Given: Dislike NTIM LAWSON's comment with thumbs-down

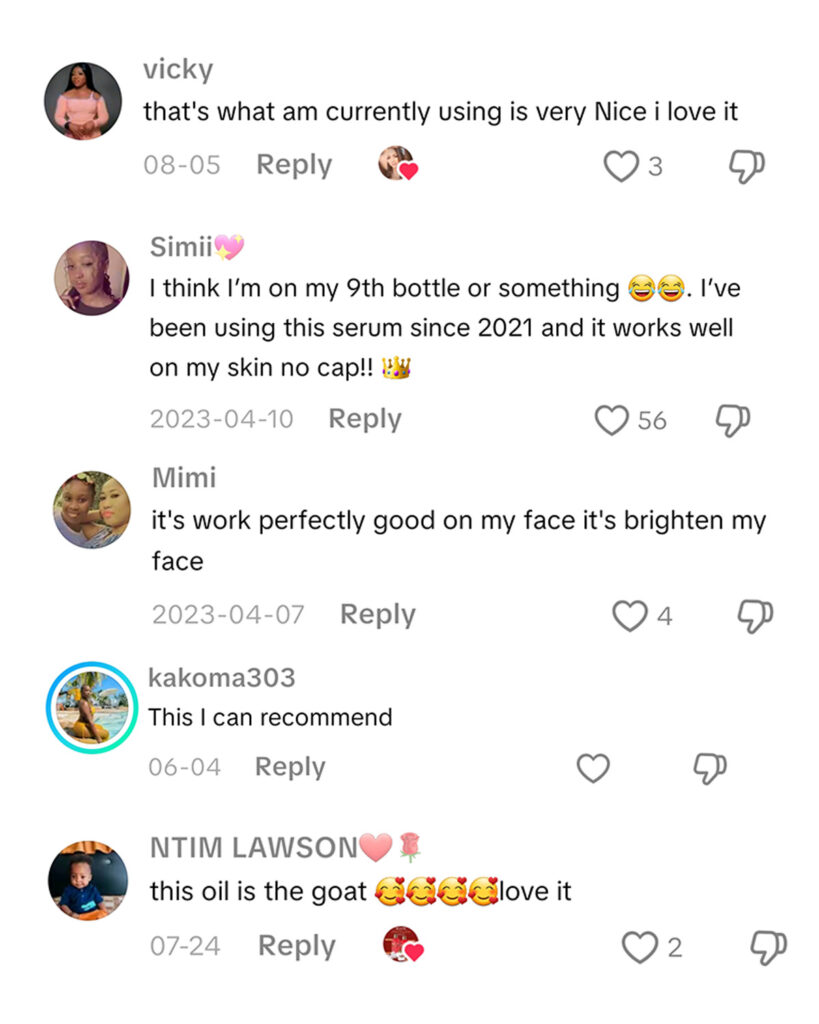Looking at the screenshot, I should pyautogui.click(x=769, y=946).
